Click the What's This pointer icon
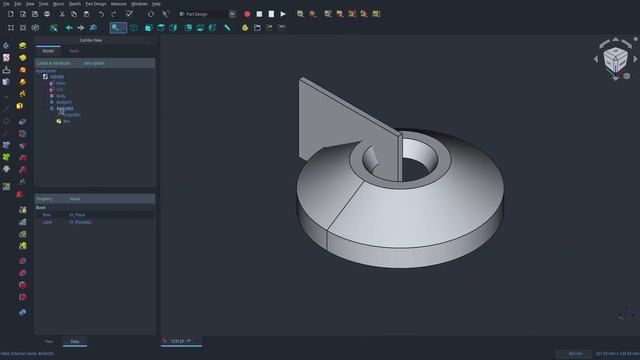The image size is (640, 360). pos(166,14)
